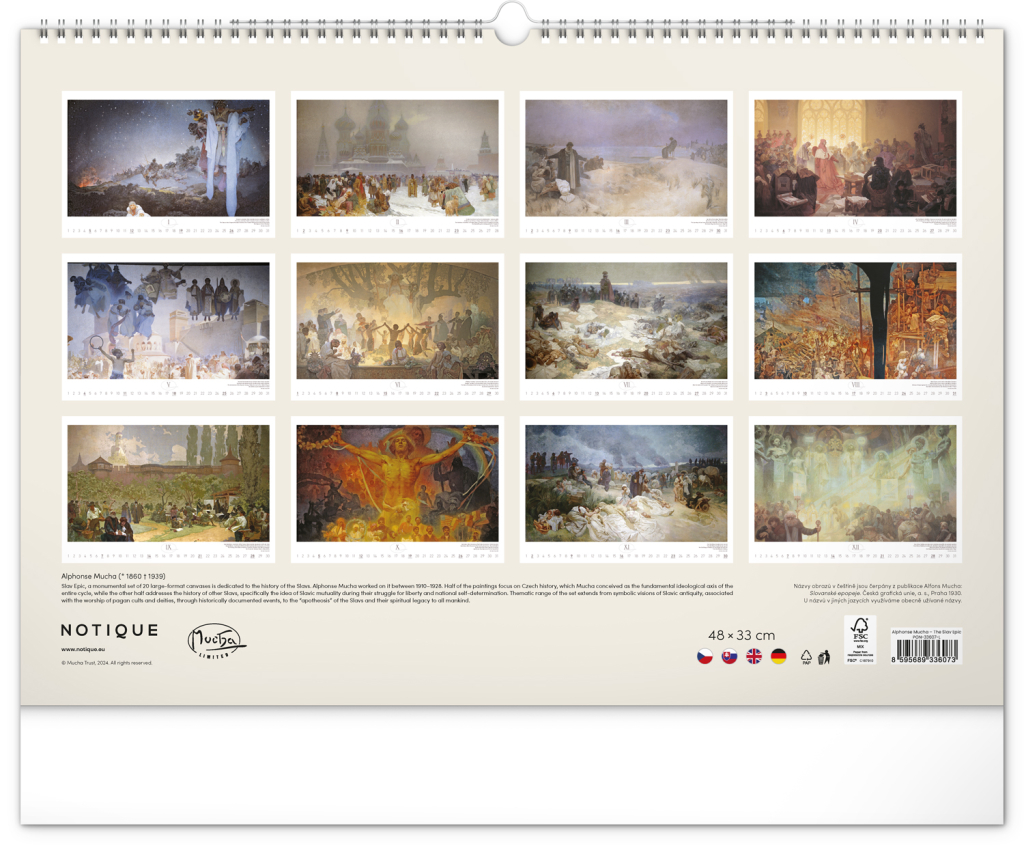The height and width of the screenshot is (845, 1024).
Task: Click the Alphonse Mucha heading text
Action: [x=111, y=577]
